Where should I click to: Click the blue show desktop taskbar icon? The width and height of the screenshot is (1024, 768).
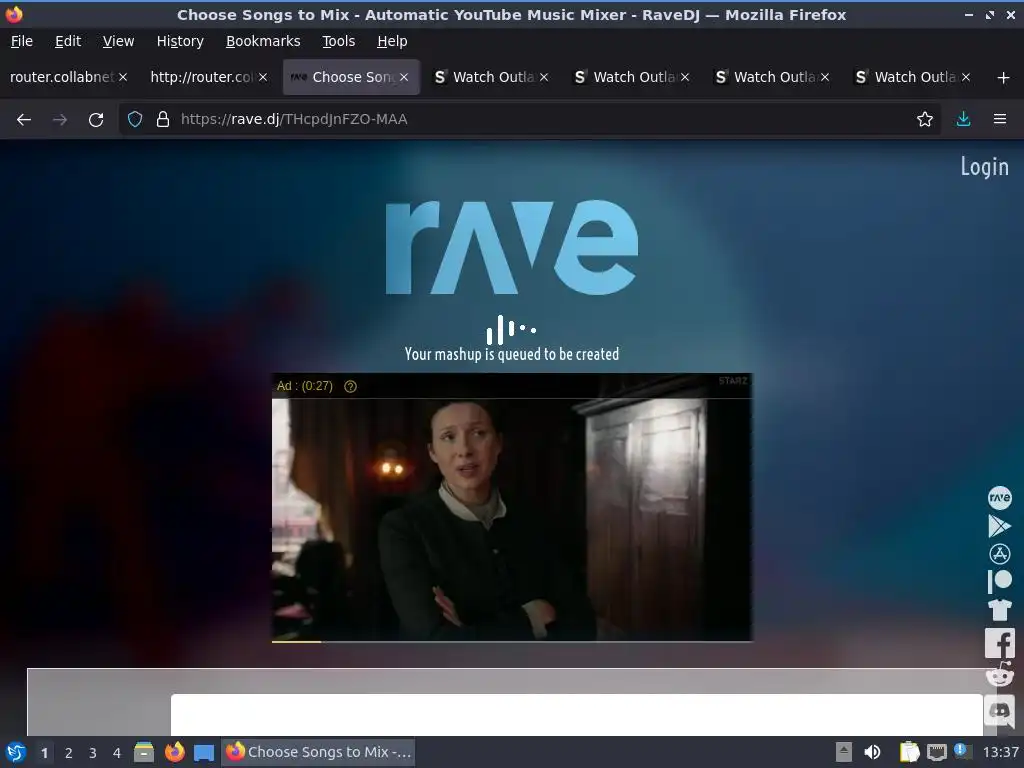[204, 752]
